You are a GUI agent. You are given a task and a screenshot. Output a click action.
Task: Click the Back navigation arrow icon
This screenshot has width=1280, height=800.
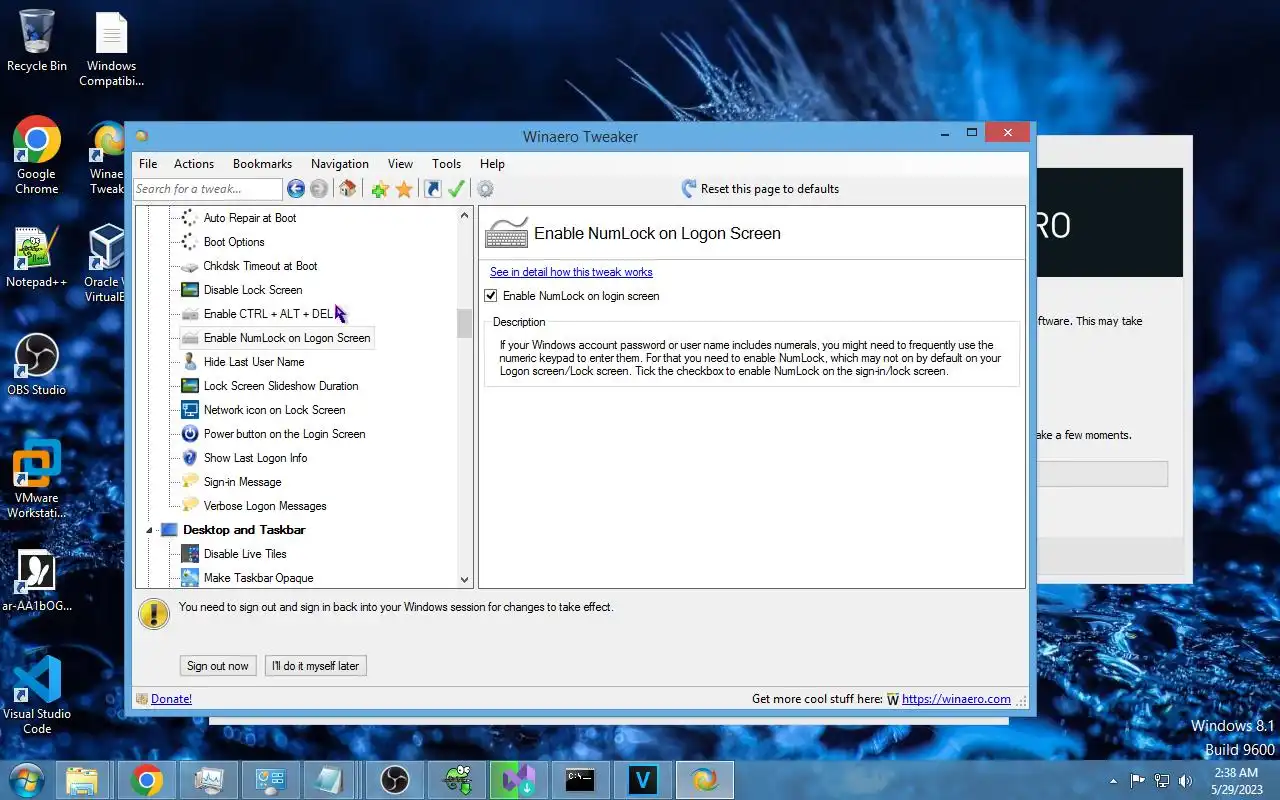coord(295,189)
